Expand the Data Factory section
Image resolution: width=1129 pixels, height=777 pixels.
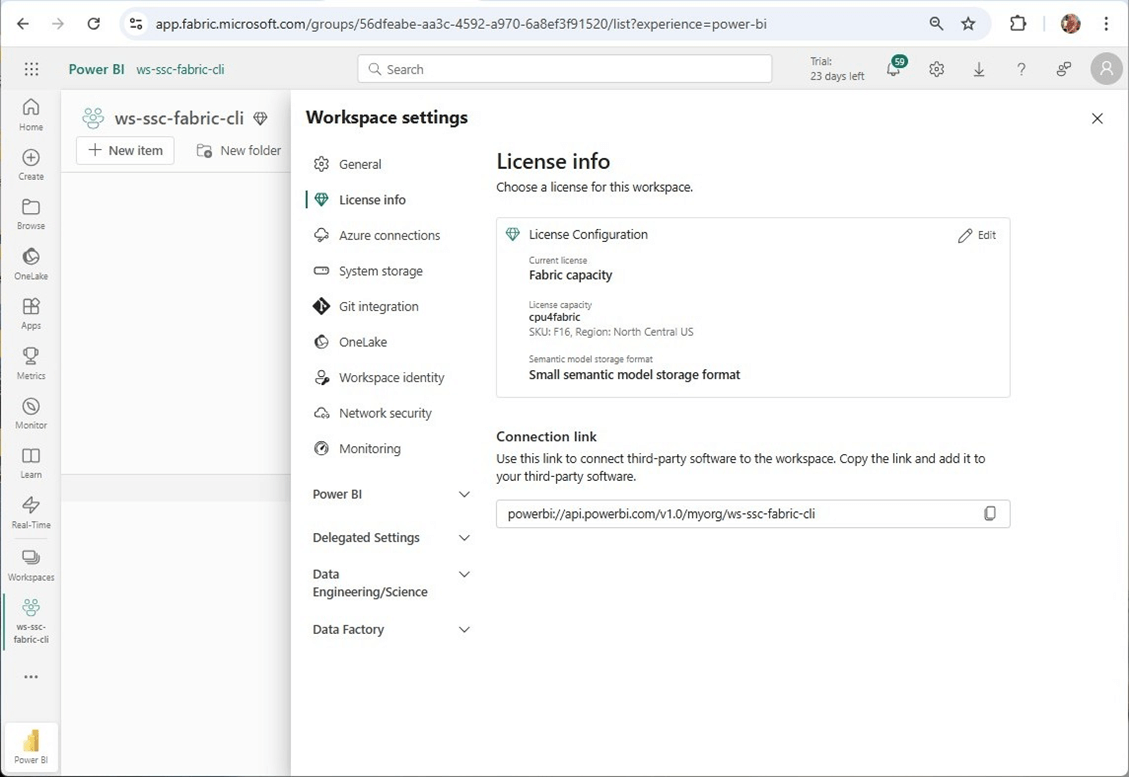click(464, 630)
